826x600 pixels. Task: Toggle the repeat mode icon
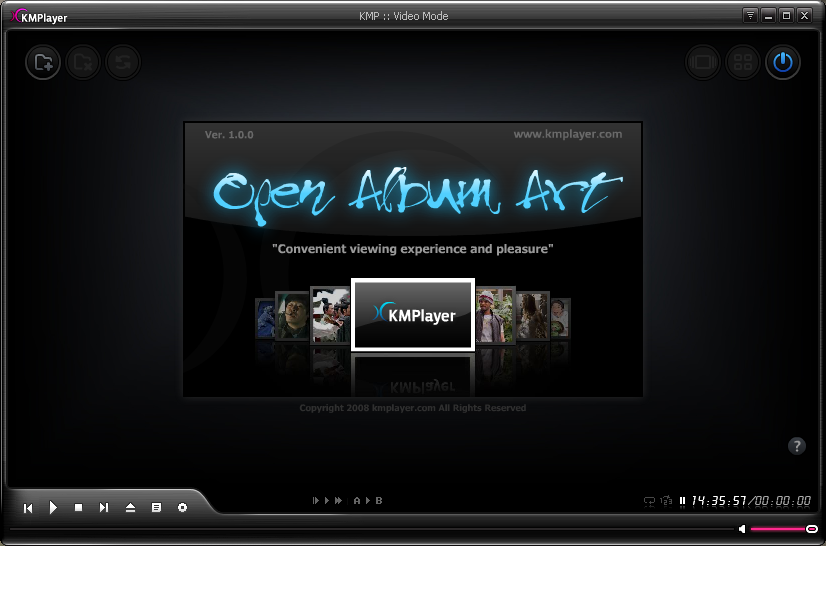point(650,501)
